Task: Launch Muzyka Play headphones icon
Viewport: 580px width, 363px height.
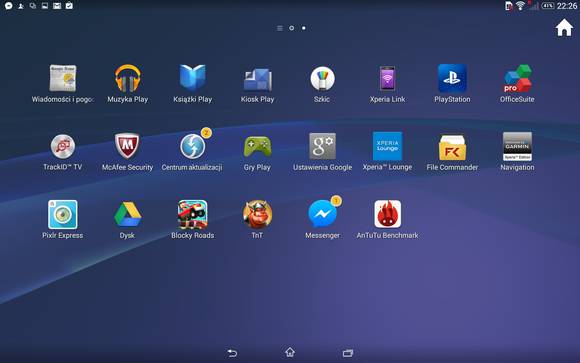Action: click(128, 78)
